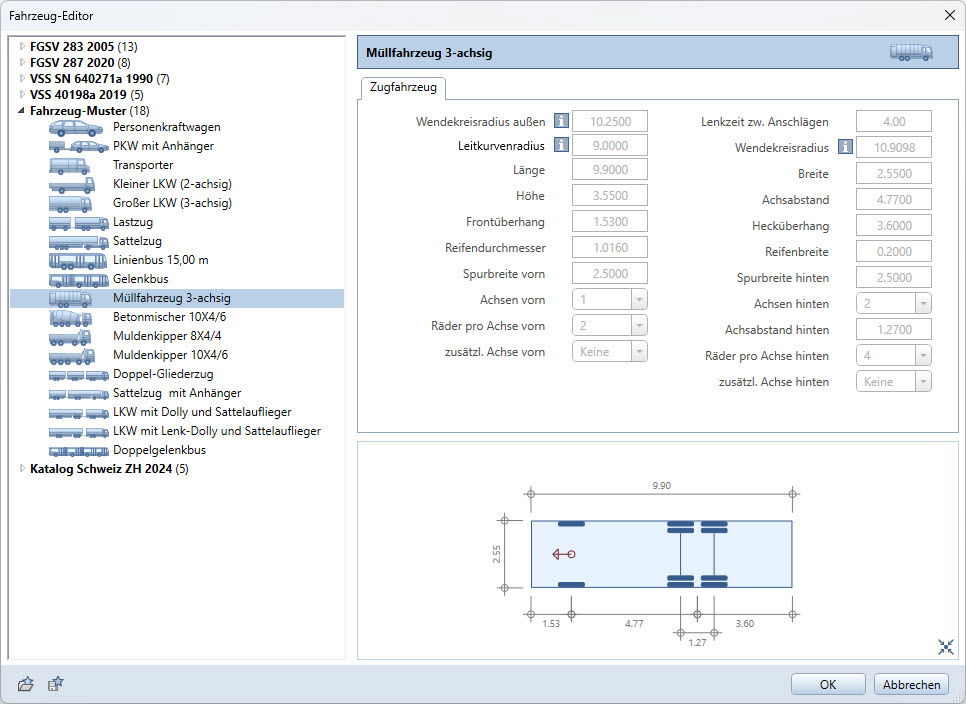966x704 pixels.
Task: Open the Achsen vorn dropdown
Action: (639, 300)
